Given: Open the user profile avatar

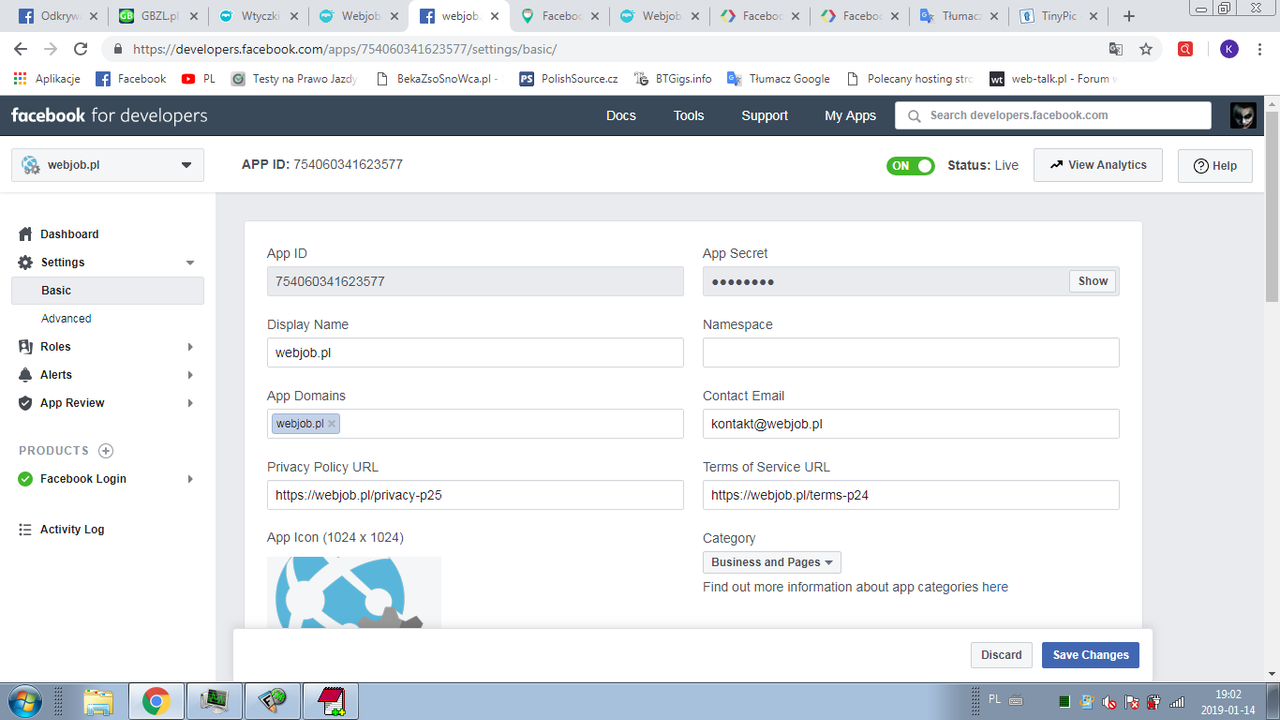Looking at the screenshot, I should point(1243,115).
